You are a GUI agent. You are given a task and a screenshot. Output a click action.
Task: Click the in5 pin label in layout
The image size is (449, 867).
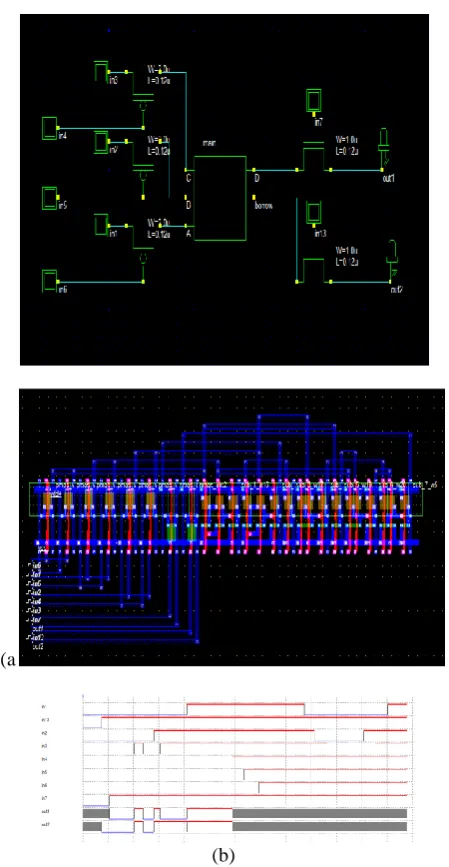tap(36, 583)
